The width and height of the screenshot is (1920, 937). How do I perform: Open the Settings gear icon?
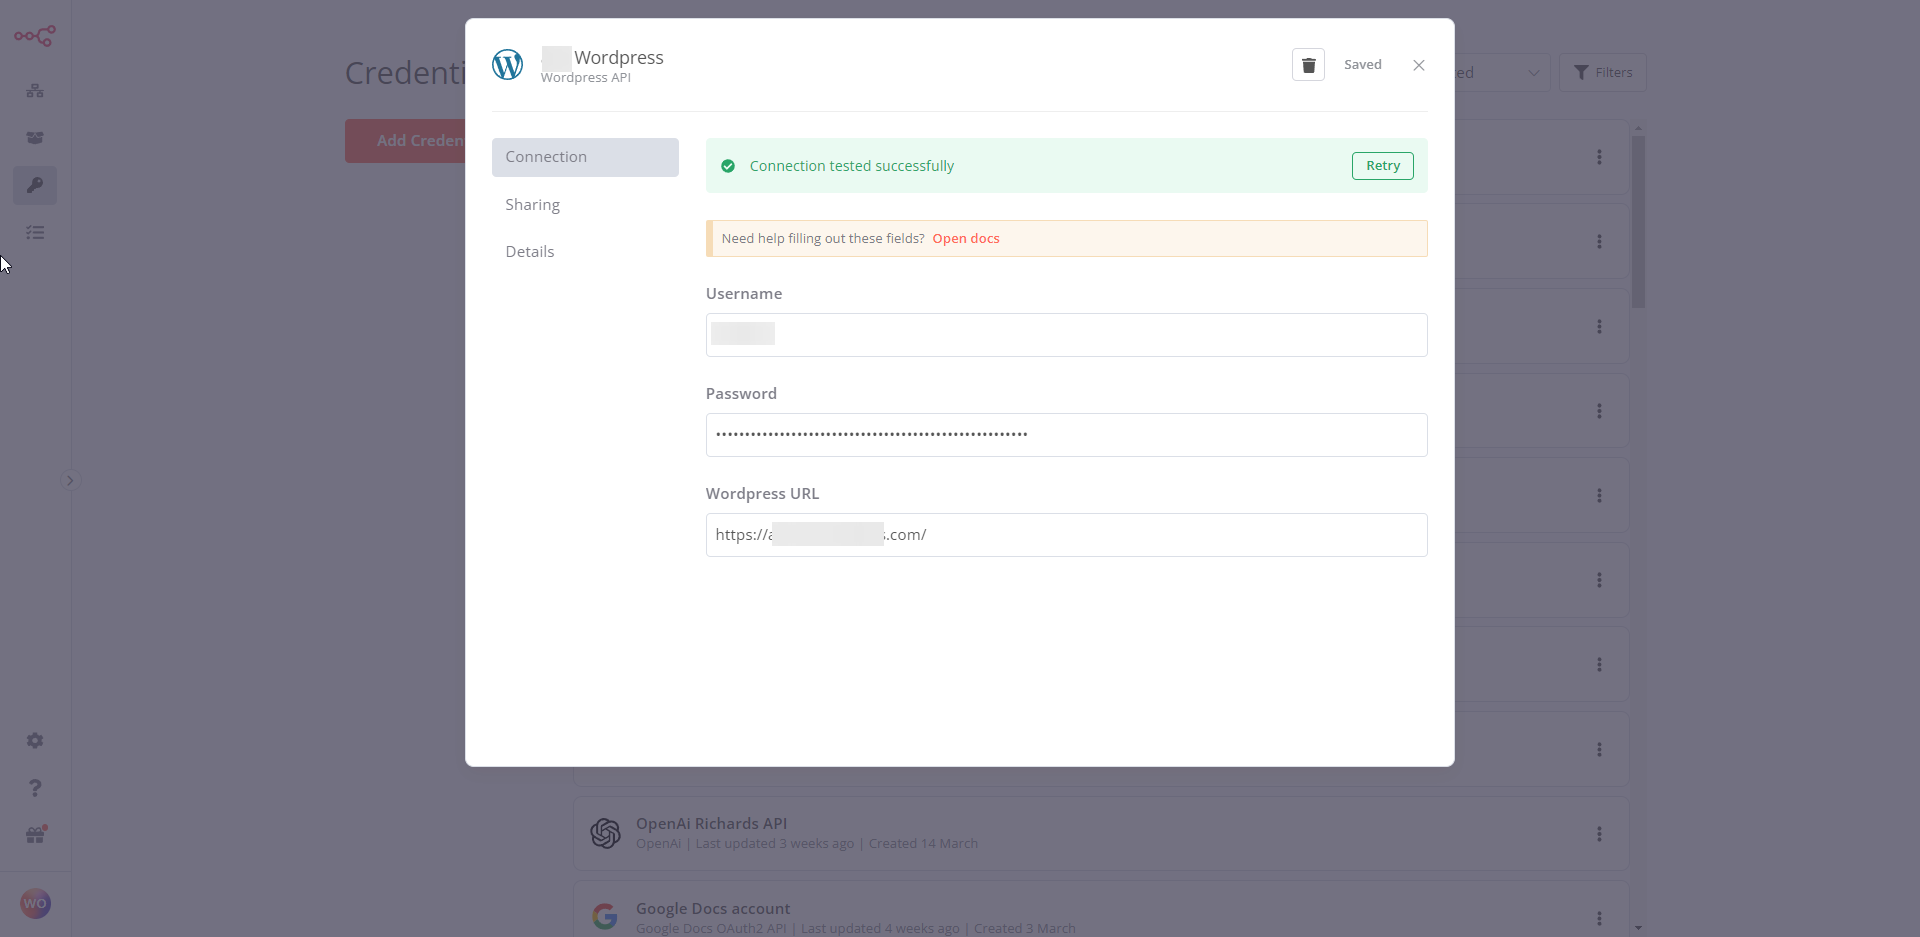[35, 741]
